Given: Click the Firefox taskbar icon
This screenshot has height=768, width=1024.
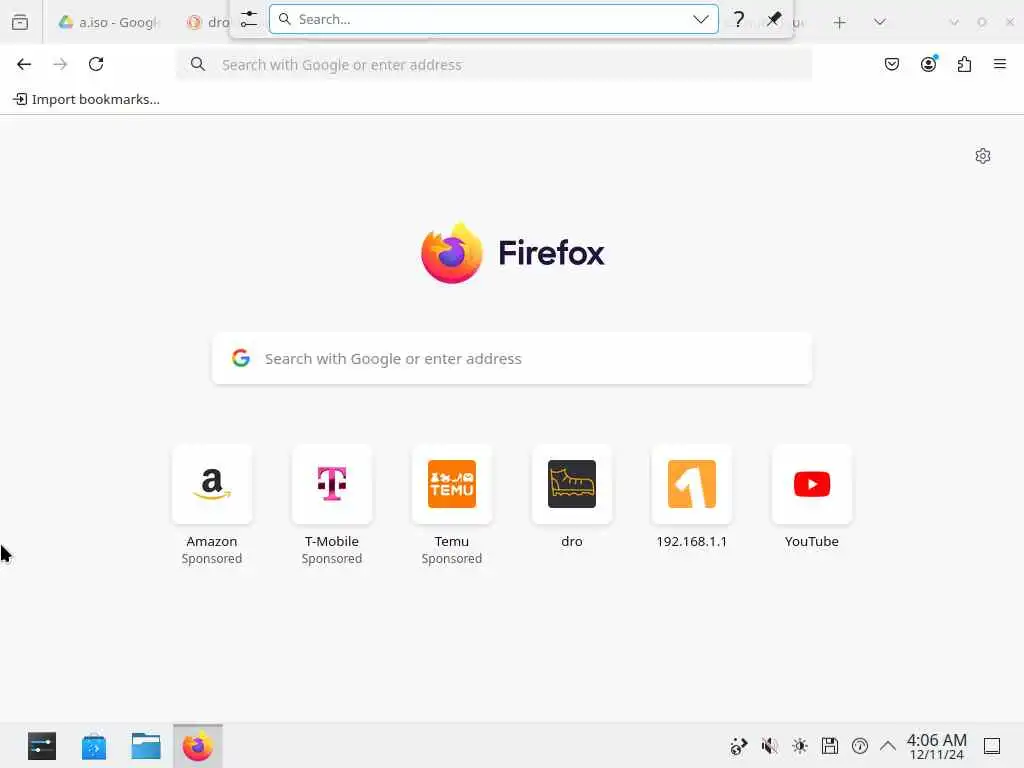Looking at the screenshot, I should coord(198,746).
